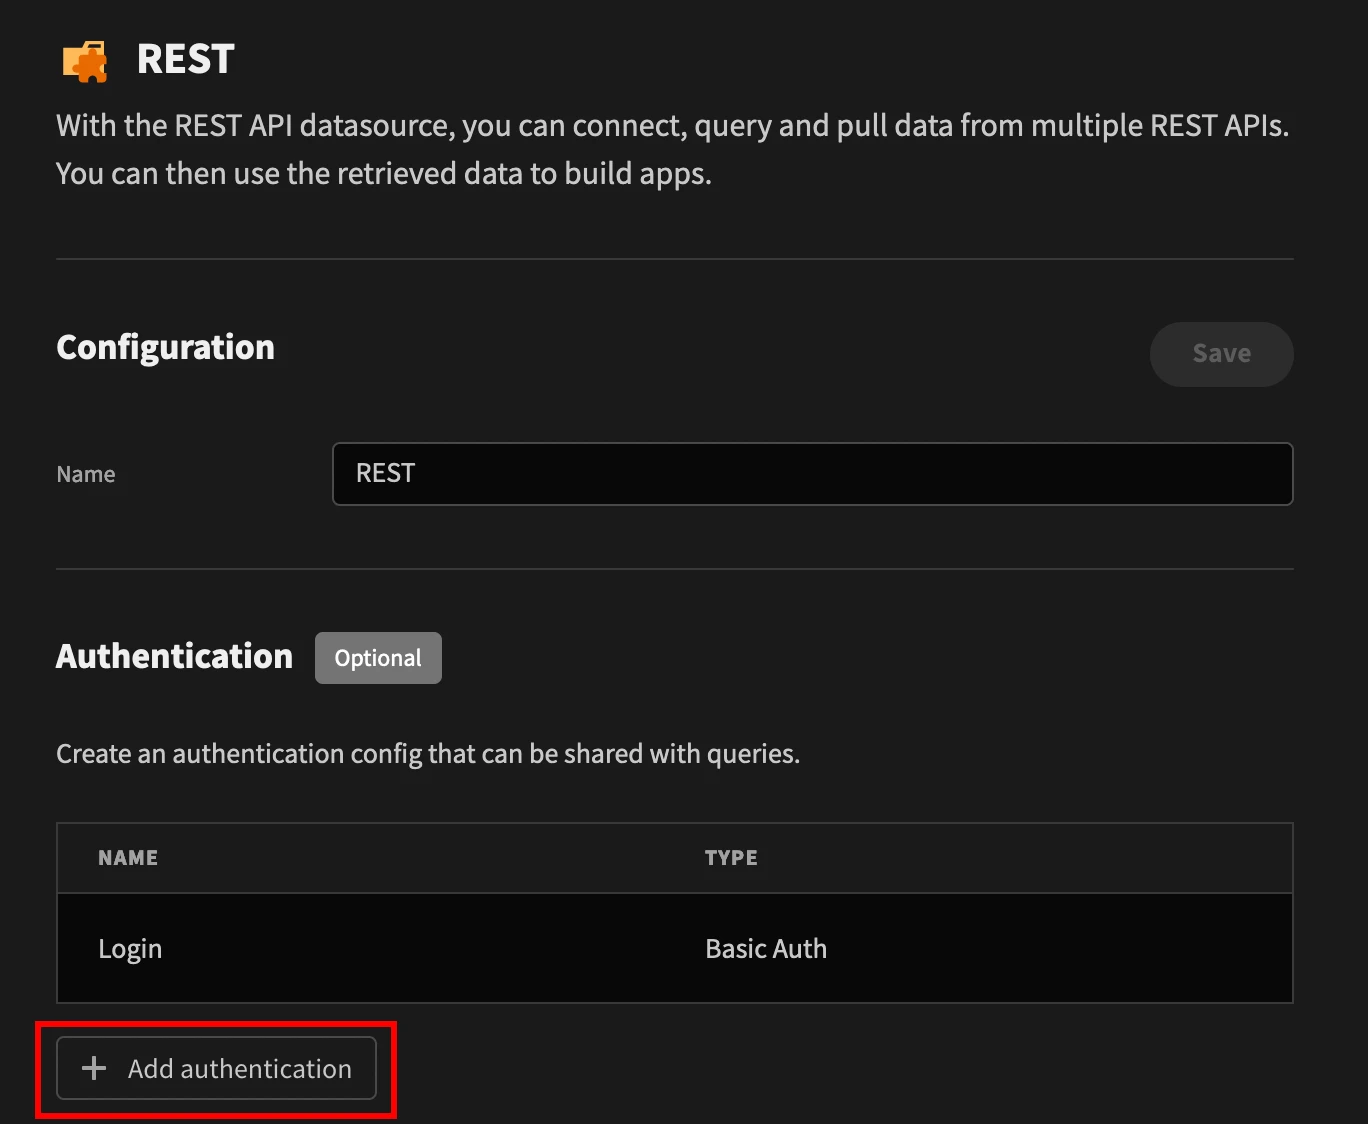Click the Optional badge beside Authentication
Screen dimensions: 1368x1124
point(378,658)
